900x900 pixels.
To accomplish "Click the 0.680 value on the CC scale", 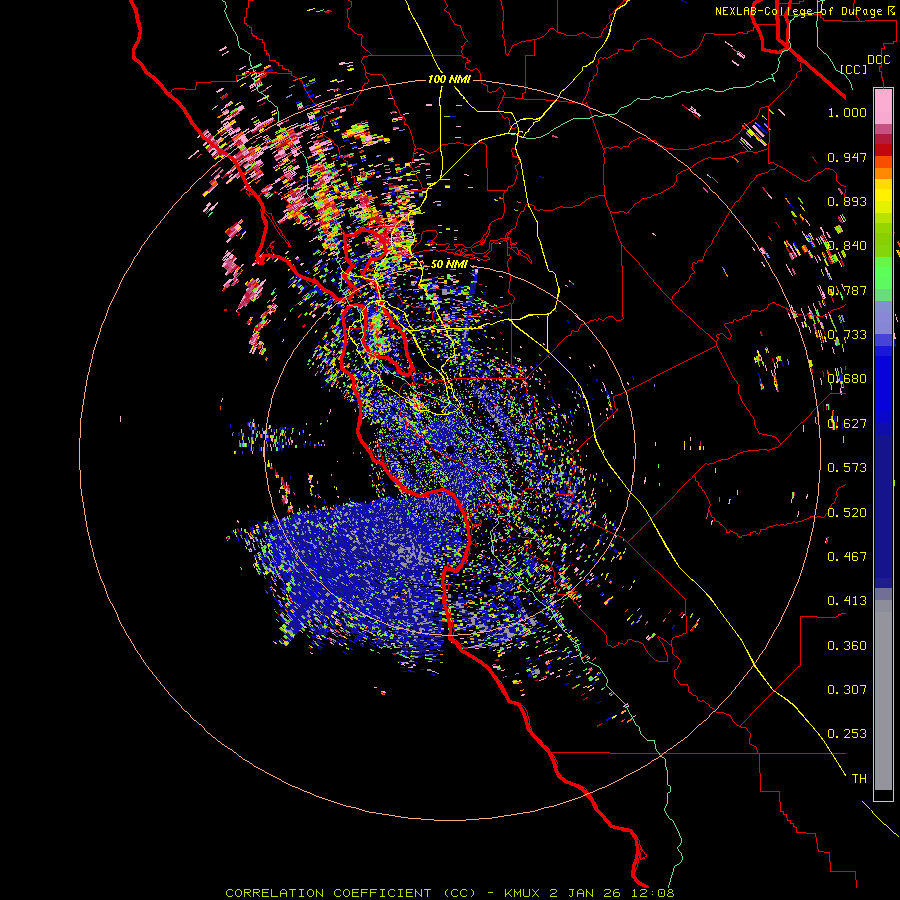I will [x=847, y=379].
